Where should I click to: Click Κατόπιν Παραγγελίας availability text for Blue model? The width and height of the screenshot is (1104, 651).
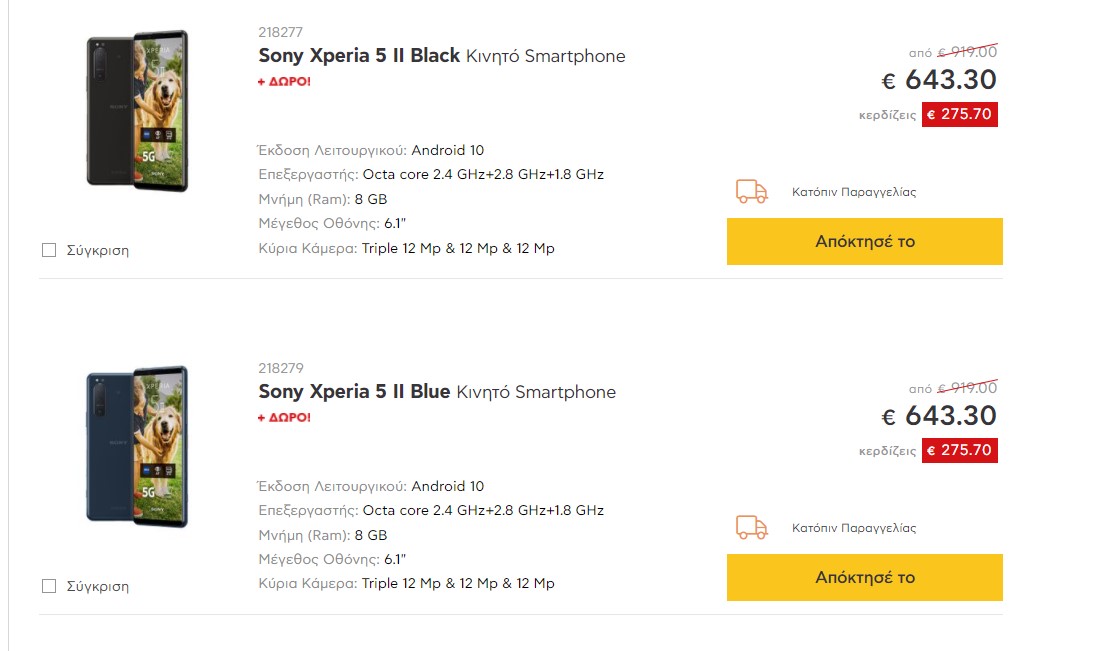pos(854,528)
